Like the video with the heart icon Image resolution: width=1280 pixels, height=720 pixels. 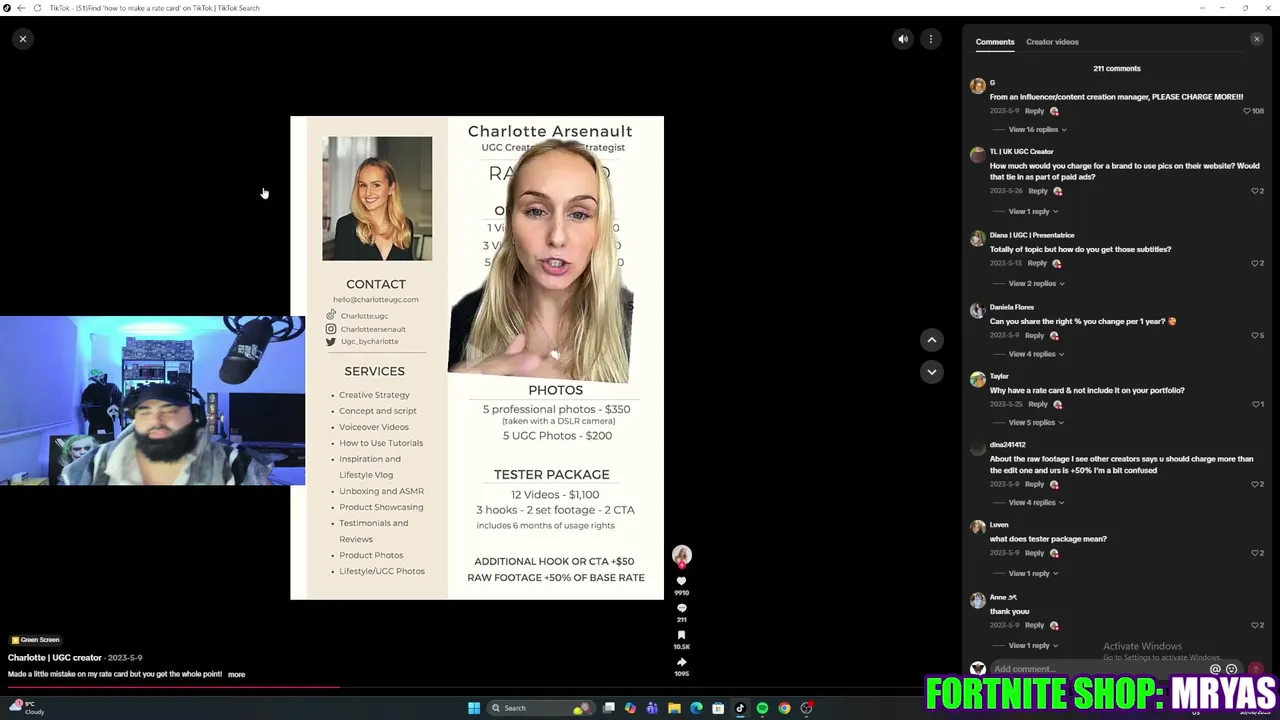[x=681, y=581]
